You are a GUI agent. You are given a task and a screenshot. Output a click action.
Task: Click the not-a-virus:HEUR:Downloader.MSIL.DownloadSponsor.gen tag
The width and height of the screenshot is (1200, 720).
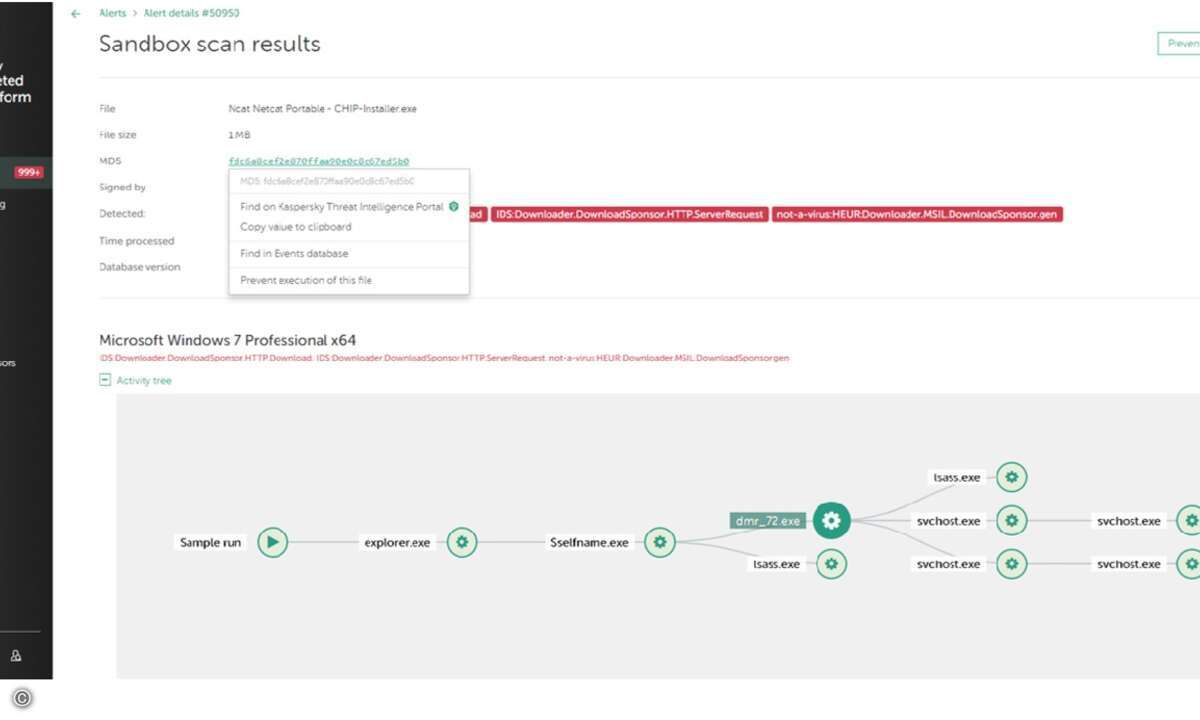pyautogui.click(x=917, y=214)
